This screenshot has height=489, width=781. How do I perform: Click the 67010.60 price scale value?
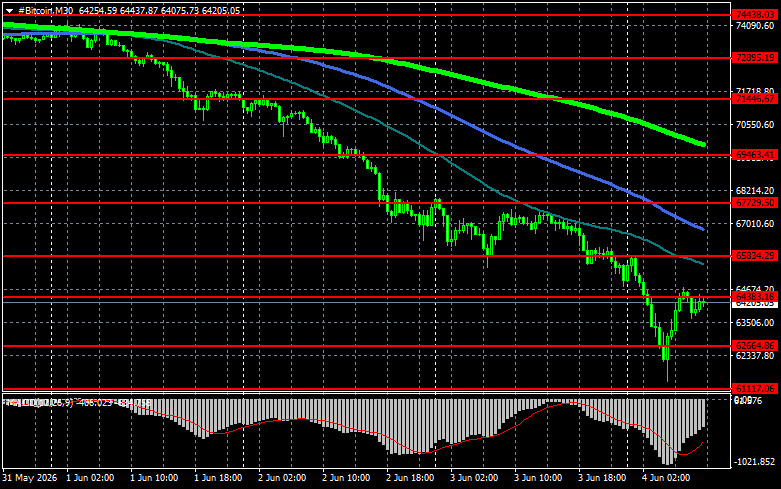coord(755,224)
